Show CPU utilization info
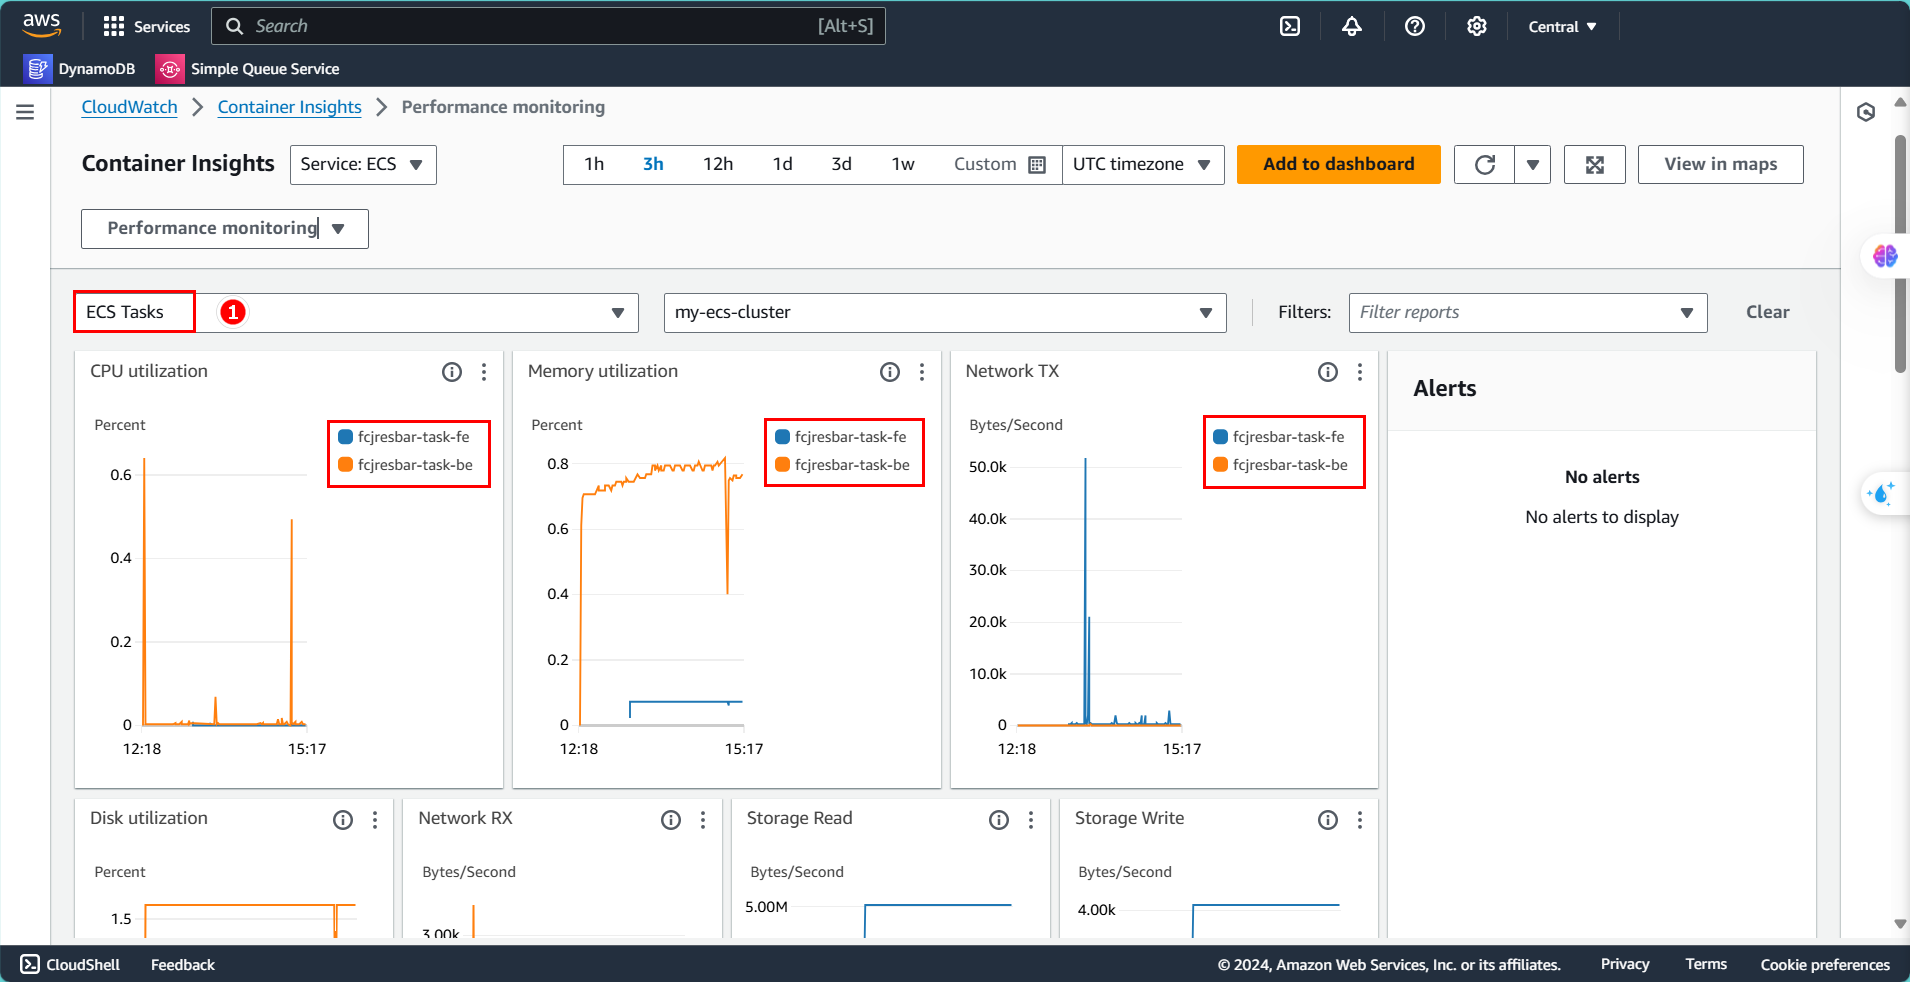The height and width of the screenshot is (982, 1910). point(452,372)
